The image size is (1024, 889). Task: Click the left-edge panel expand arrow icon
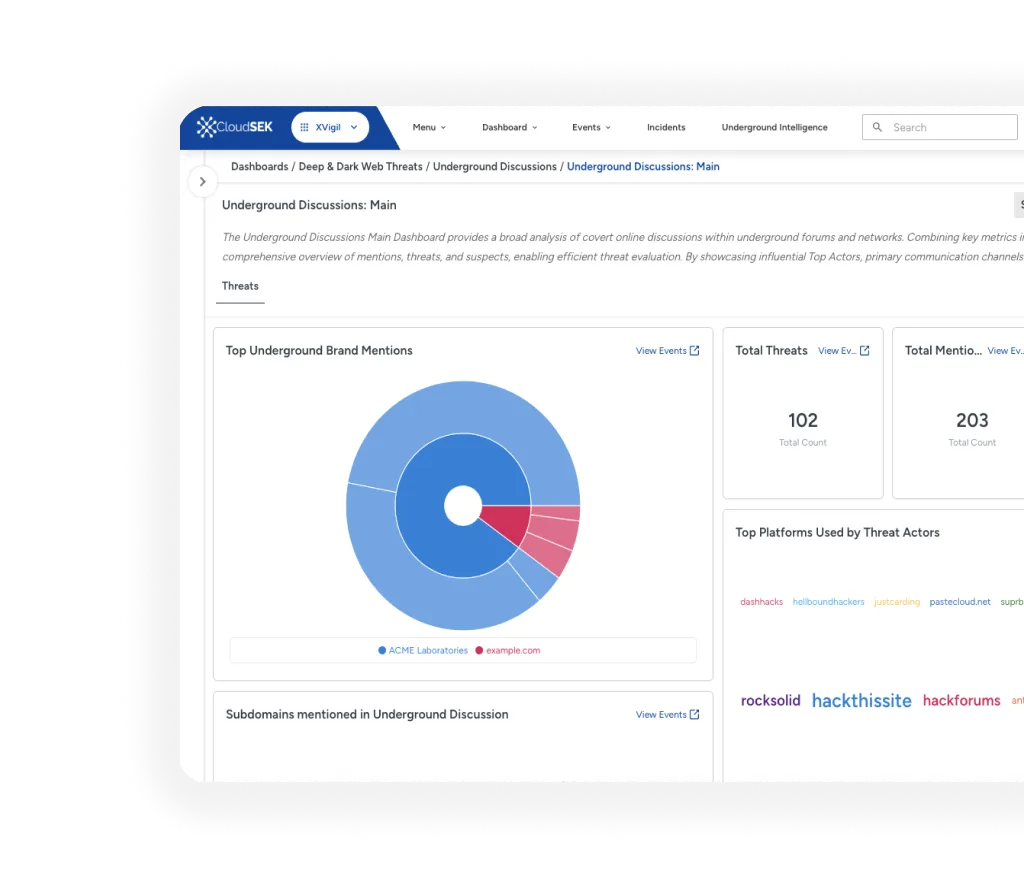(202, 181)
